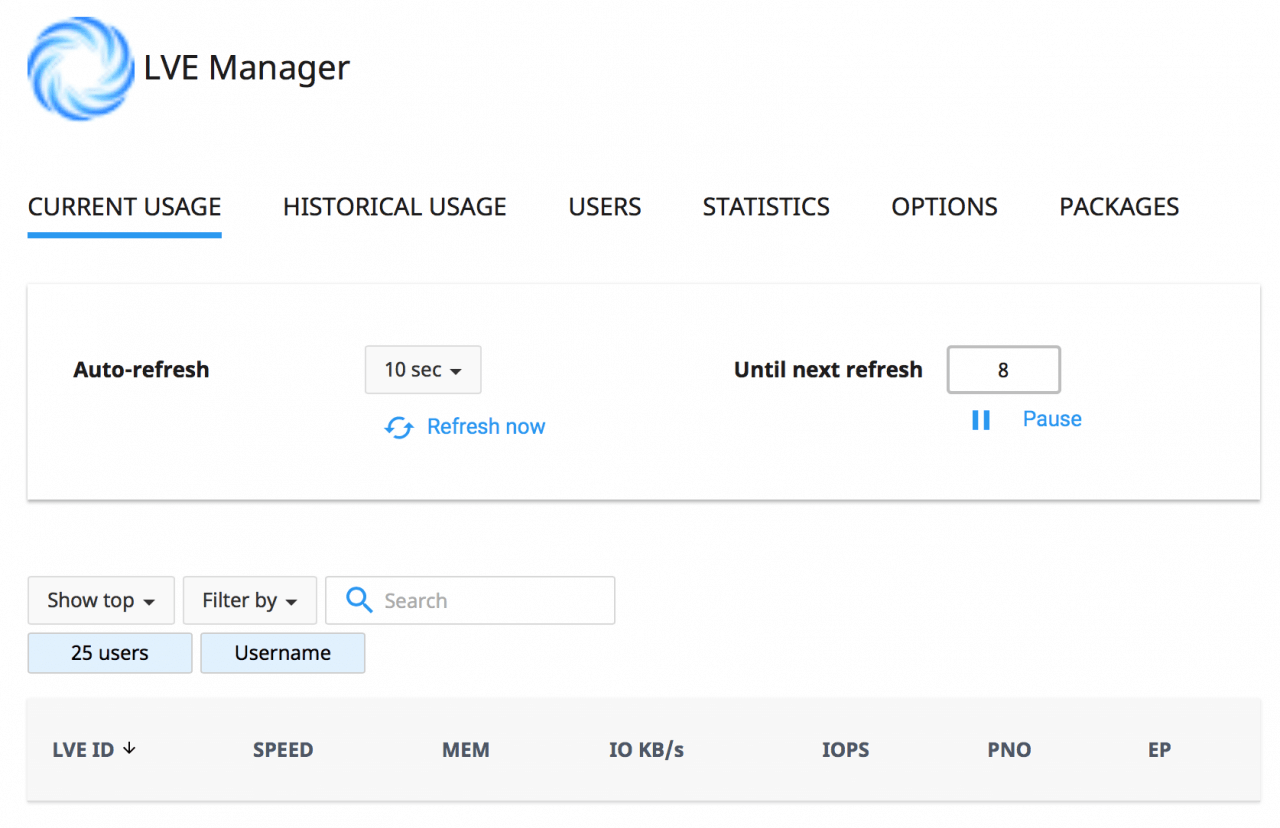Sort by the EP column header
The width and height of the screenshot is (1280, 828).
click(1159, 749)
